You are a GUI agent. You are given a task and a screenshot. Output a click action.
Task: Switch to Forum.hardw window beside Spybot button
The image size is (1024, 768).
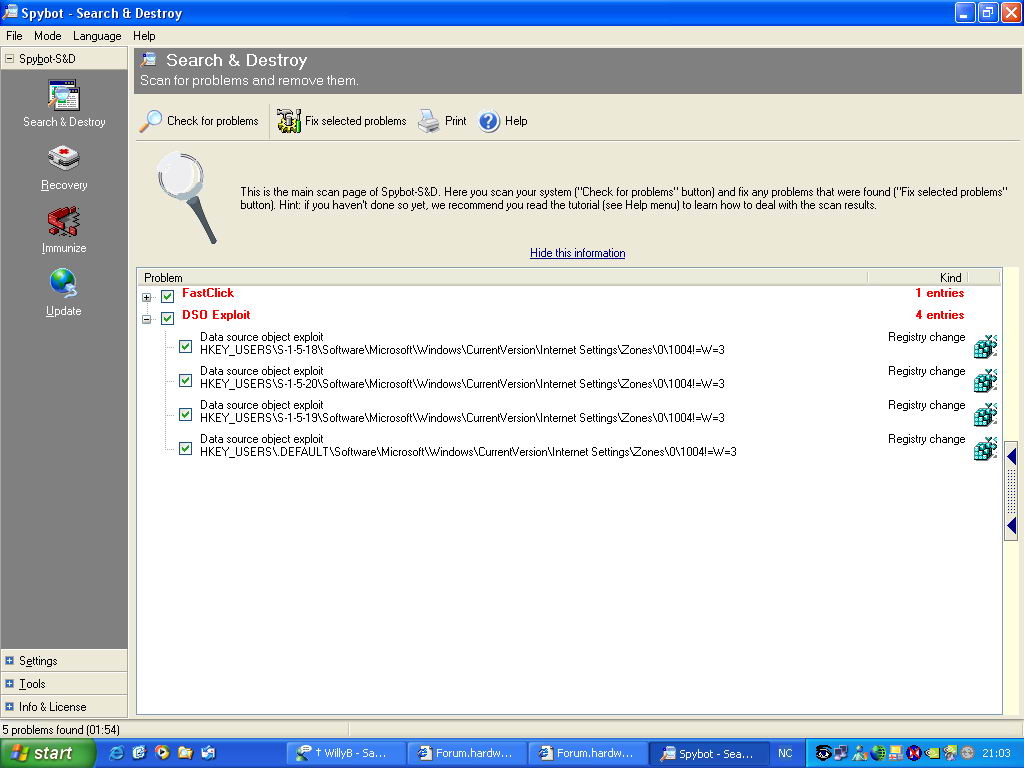click(x=588, y=753)
